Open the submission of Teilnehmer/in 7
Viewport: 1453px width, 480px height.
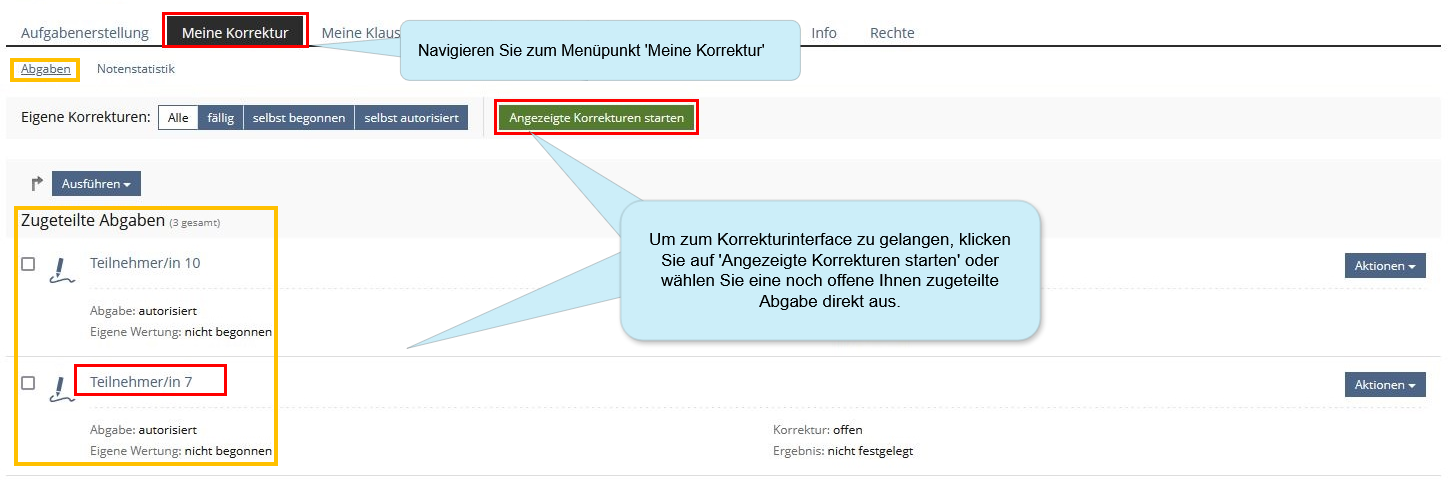(141, 382)
